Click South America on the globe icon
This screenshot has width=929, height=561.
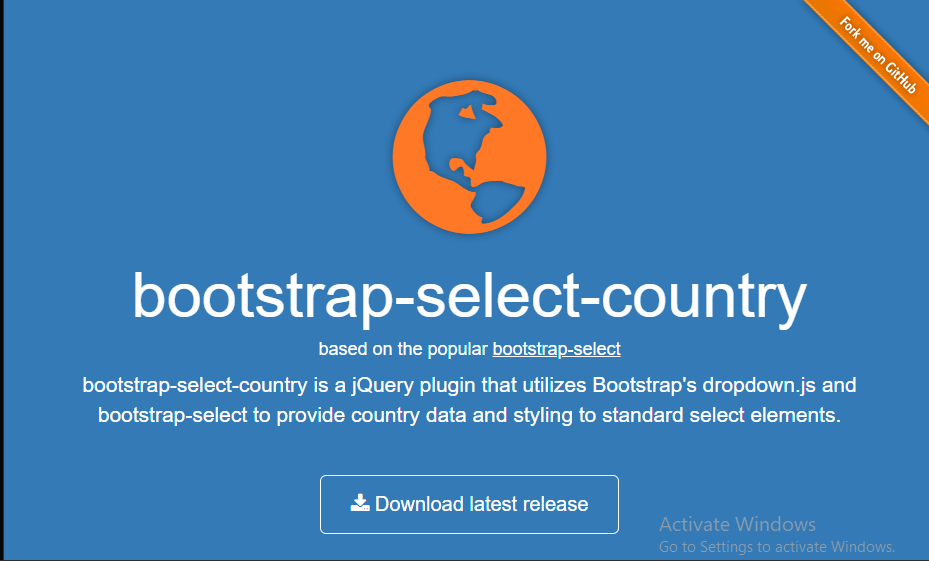(497, 201)
